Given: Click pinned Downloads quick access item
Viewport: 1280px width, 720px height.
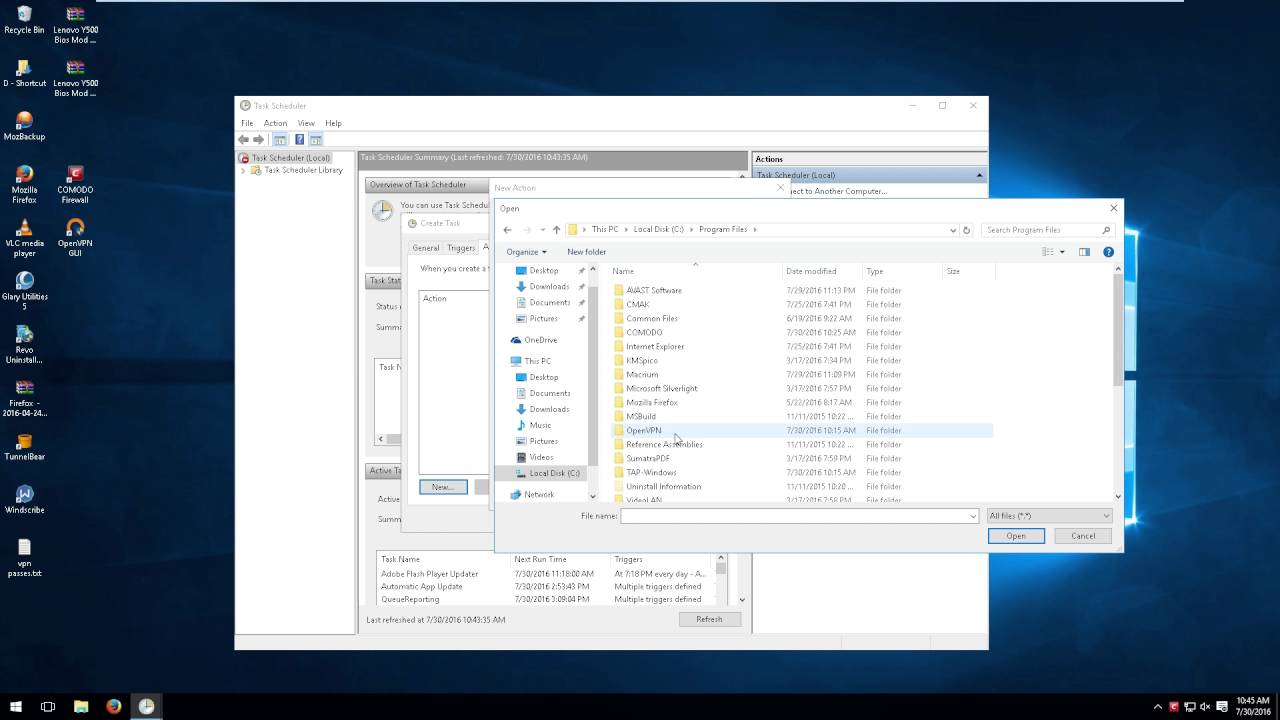Looking at the screenshot, I should click(x=549, y=286).
